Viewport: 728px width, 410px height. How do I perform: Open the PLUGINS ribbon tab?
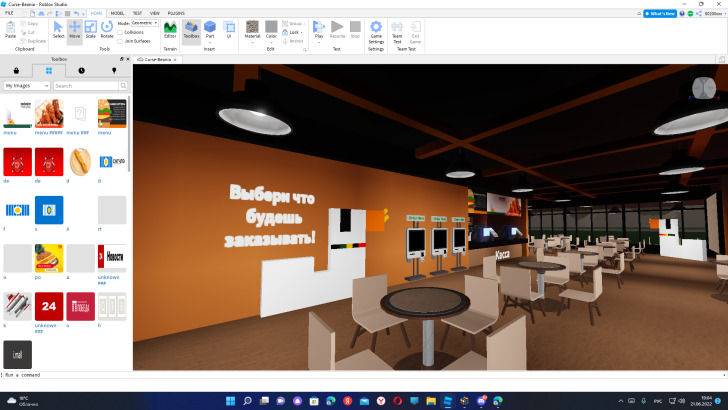[x=176, y=13]
